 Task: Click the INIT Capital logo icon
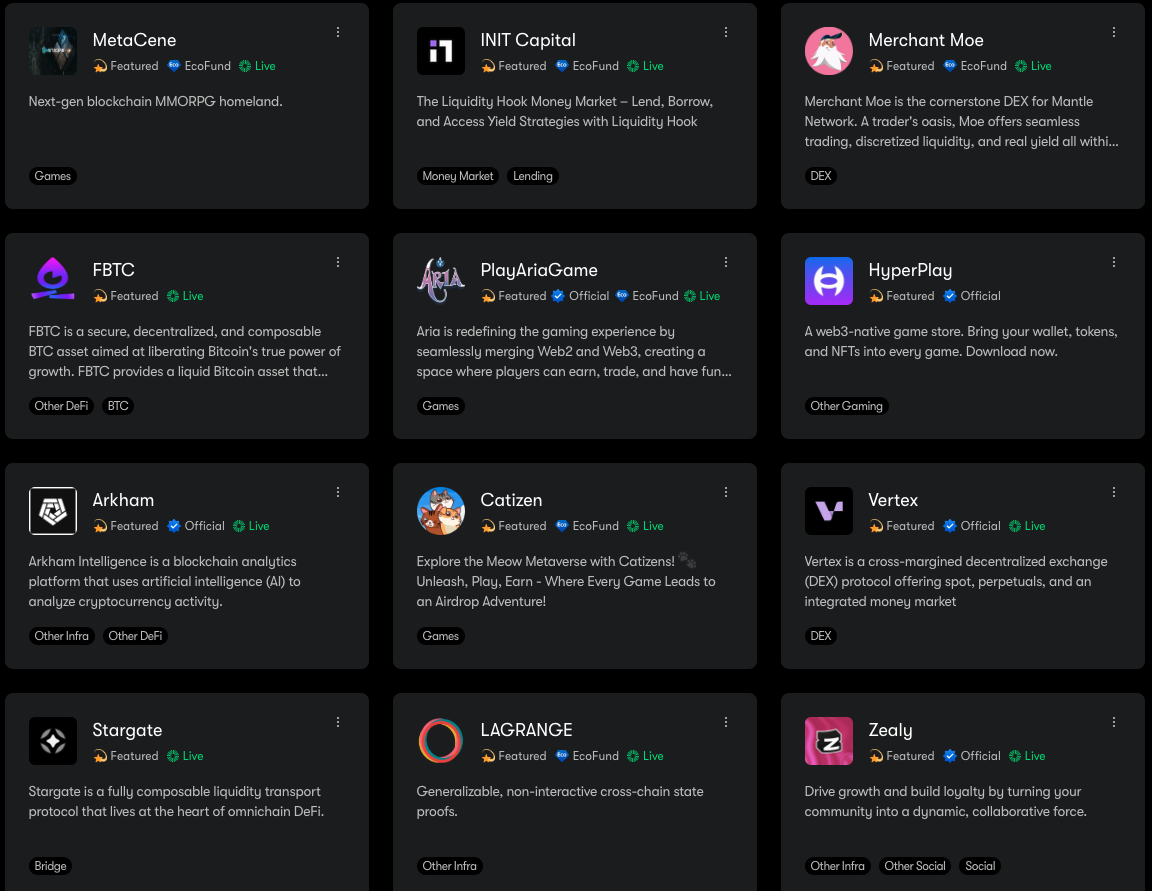click(441, 51)
